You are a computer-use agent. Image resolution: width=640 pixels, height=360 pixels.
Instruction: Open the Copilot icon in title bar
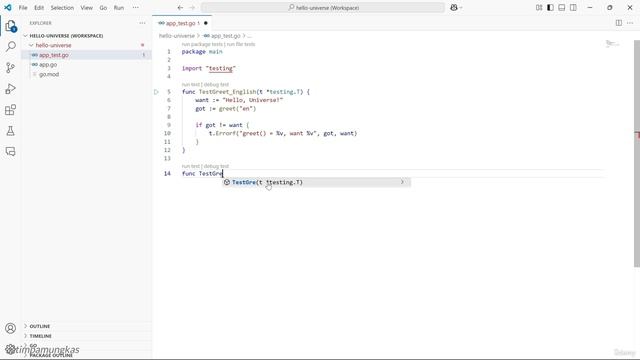(453, 7)
